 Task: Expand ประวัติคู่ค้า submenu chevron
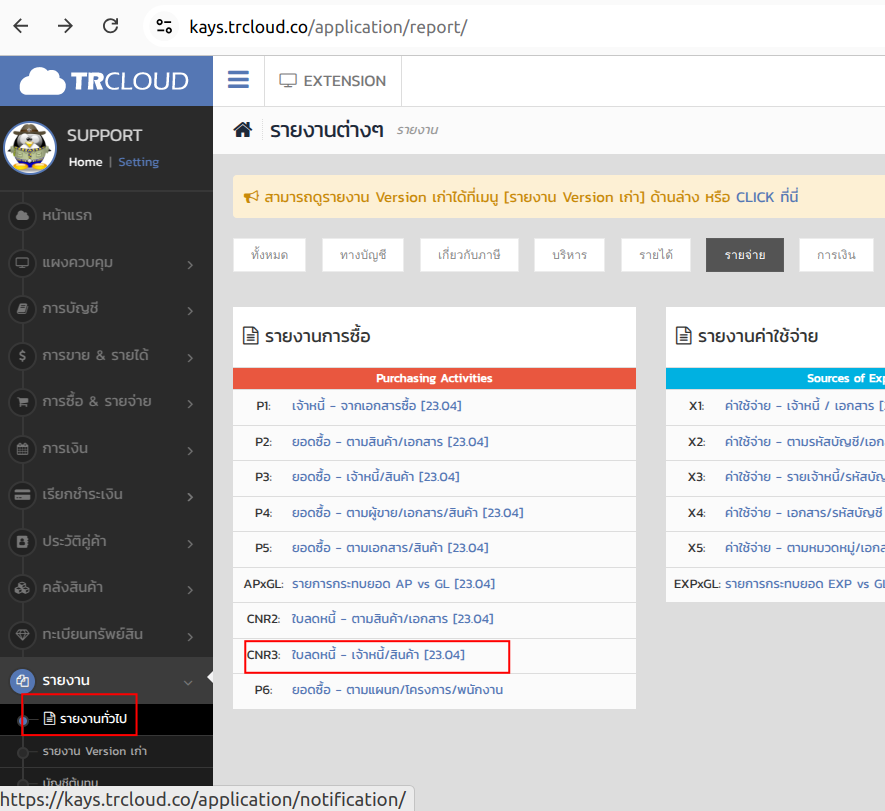190,544
